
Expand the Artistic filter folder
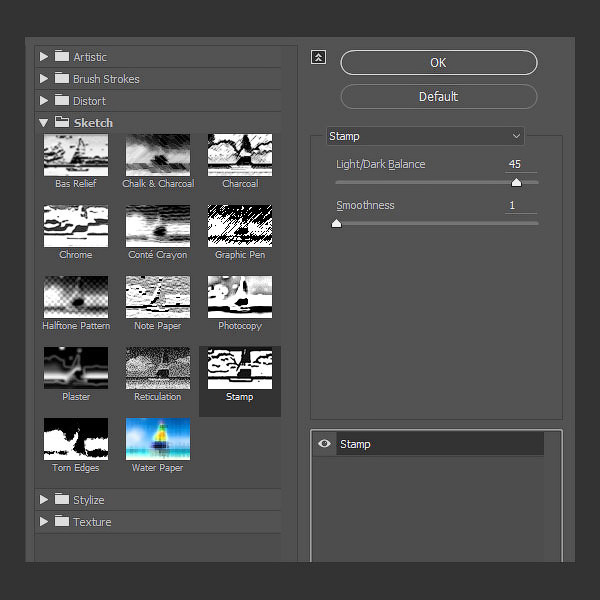tap(44, 57)
